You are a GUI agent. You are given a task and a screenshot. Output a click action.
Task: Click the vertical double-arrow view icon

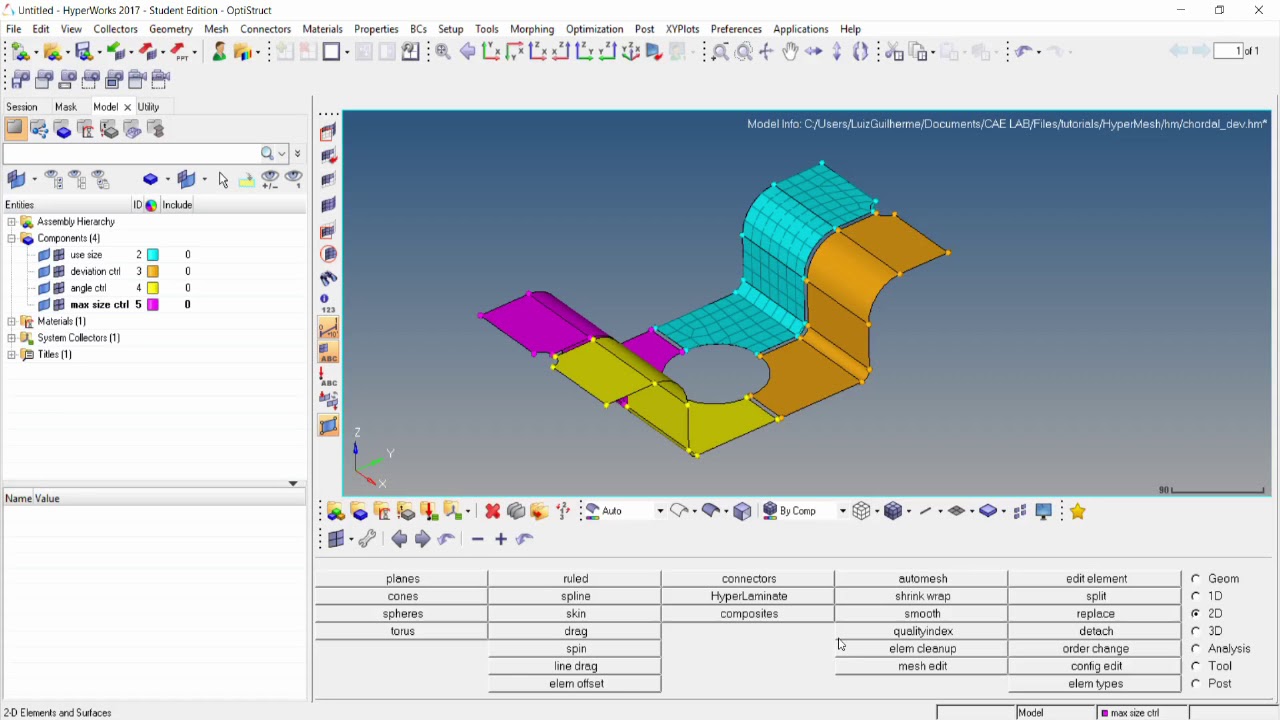[x=837, y=52]
